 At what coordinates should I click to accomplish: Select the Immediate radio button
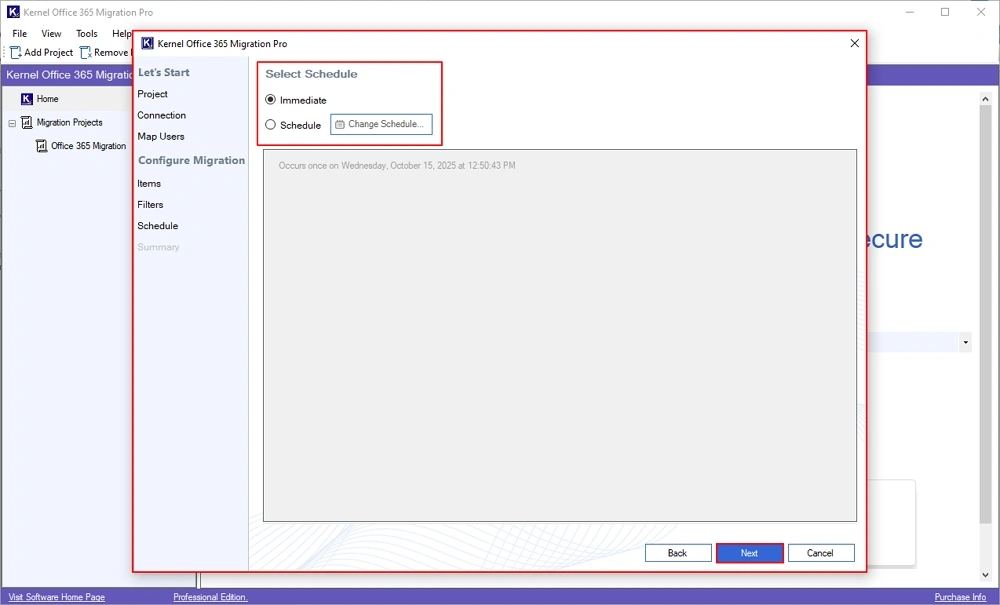coord(270,100)
